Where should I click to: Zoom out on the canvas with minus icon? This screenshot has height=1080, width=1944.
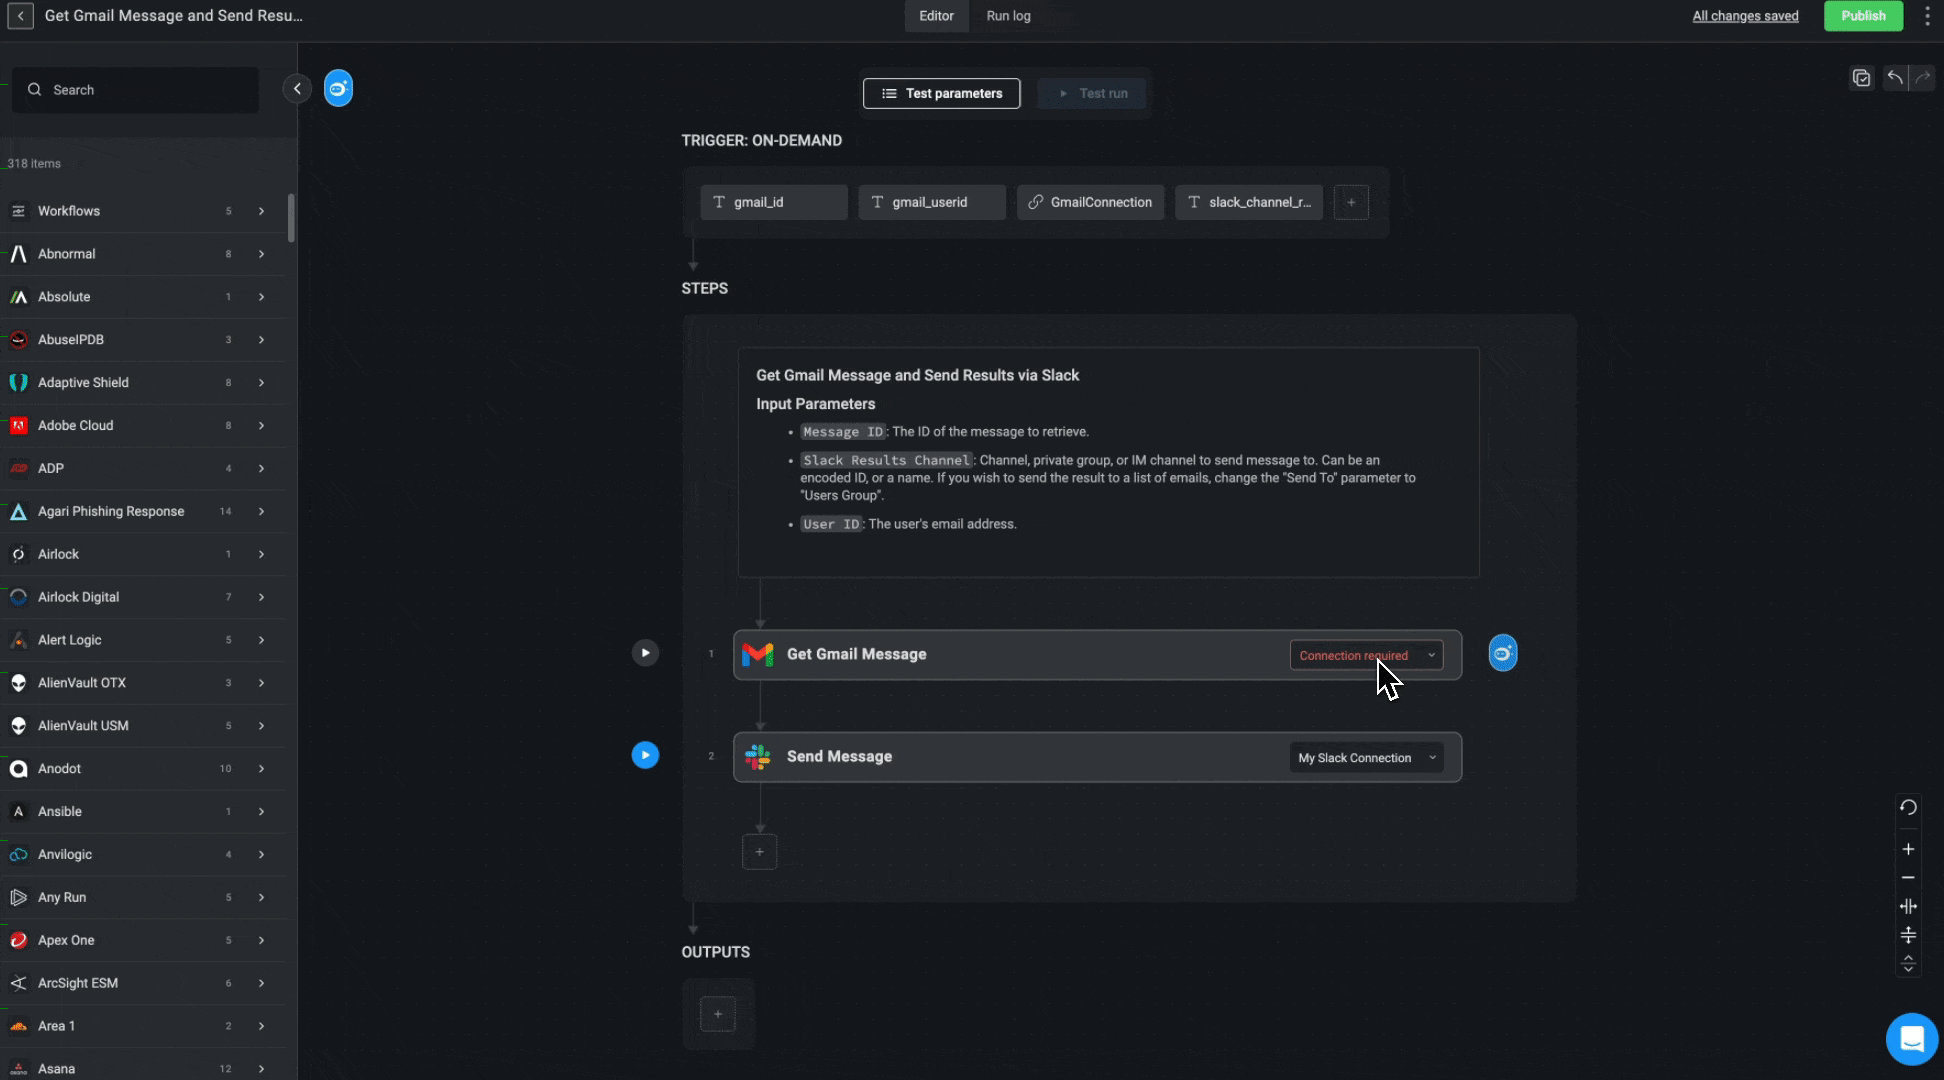point(1908,877)
